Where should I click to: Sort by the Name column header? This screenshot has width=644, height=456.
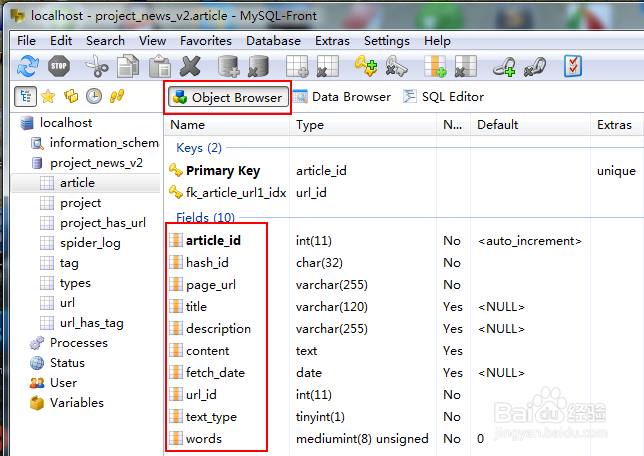227,125
